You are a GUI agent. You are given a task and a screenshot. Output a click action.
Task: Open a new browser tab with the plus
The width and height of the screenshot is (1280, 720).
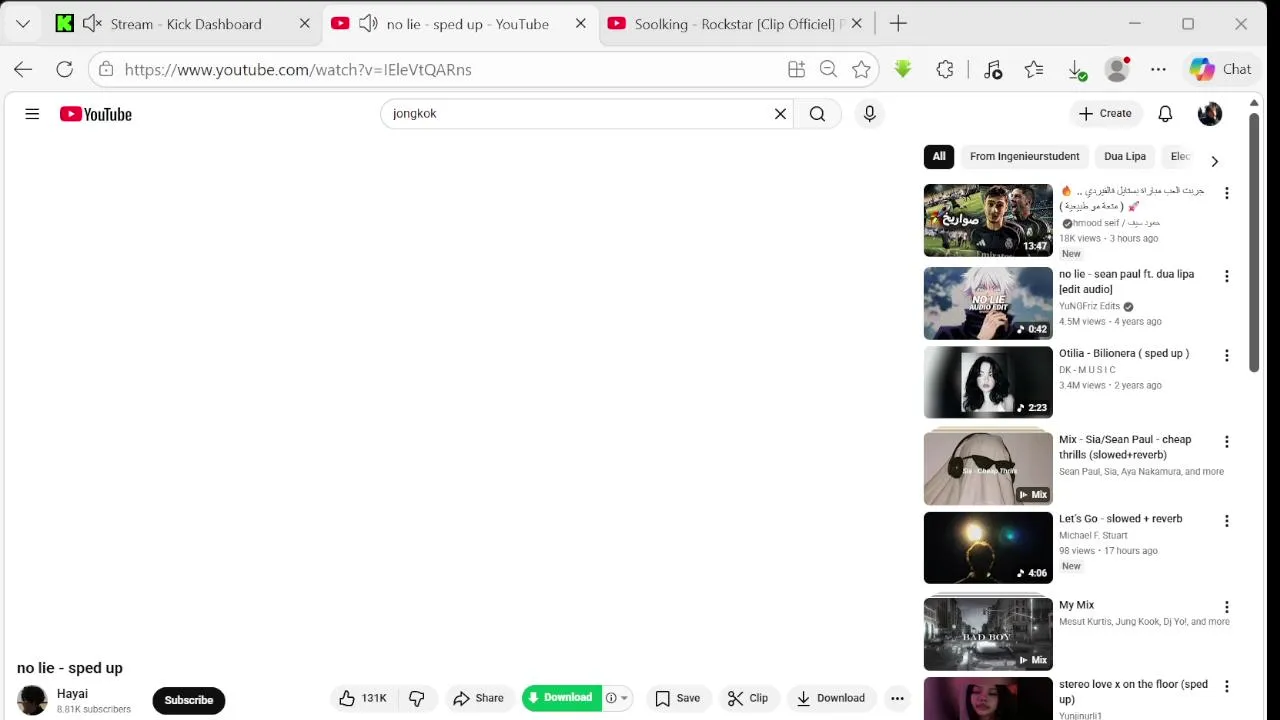(x=898, y=23)
